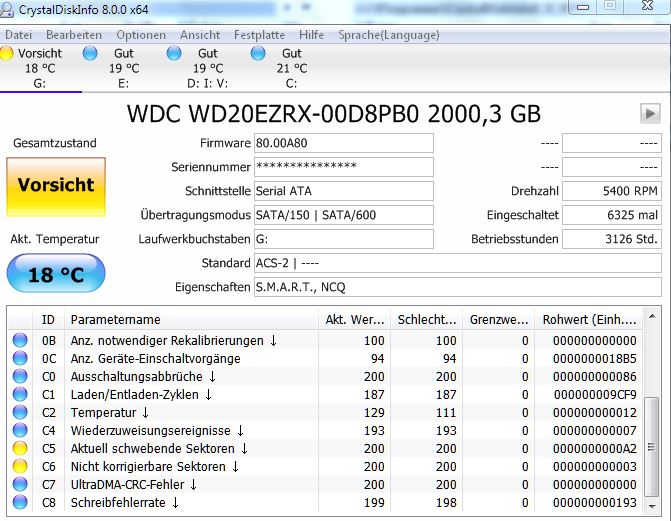Click the CrystalDiskInfo title bar app icon
Image resolution: width=671 pixels, height=521 pixels.
point(6,9)
